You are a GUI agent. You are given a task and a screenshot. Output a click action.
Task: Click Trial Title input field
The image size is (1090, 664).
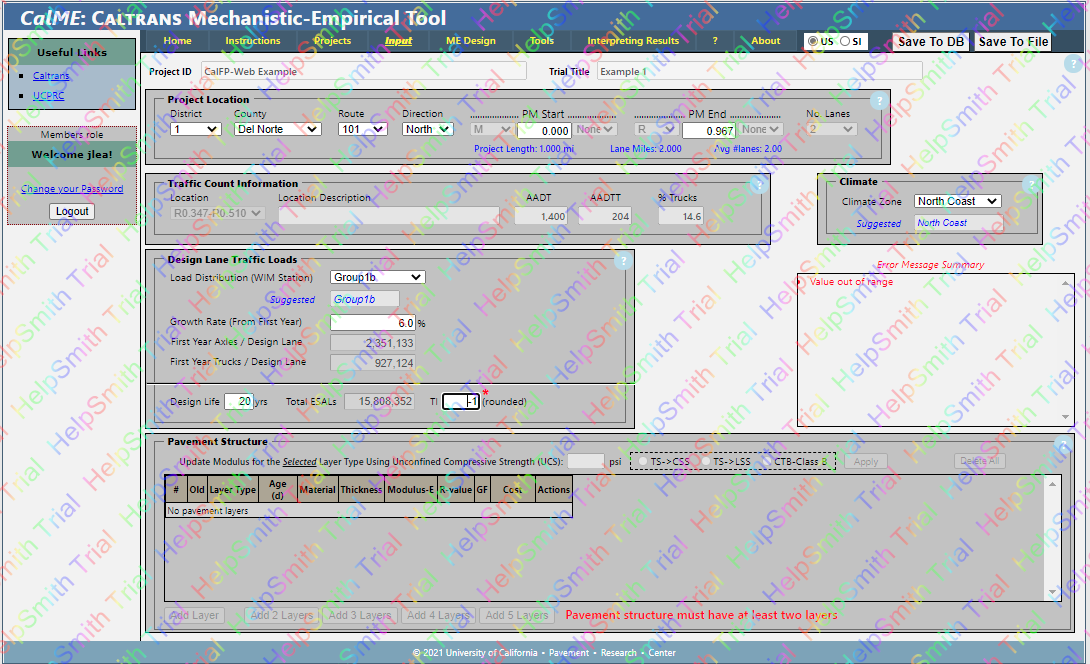point(760,72)
